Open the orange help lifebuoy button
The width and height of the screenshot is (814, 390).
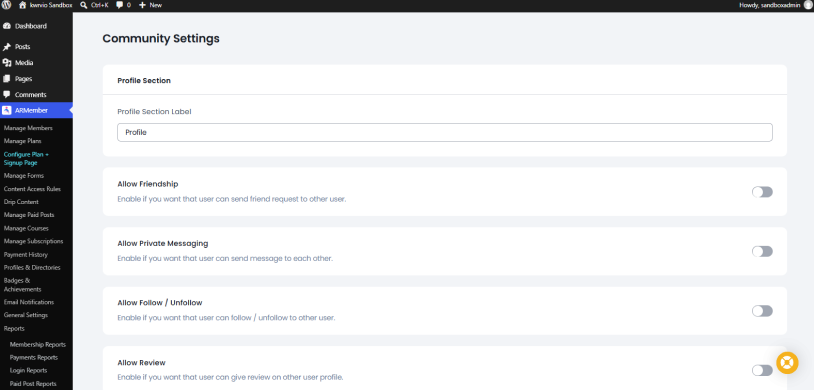(787, 363)
